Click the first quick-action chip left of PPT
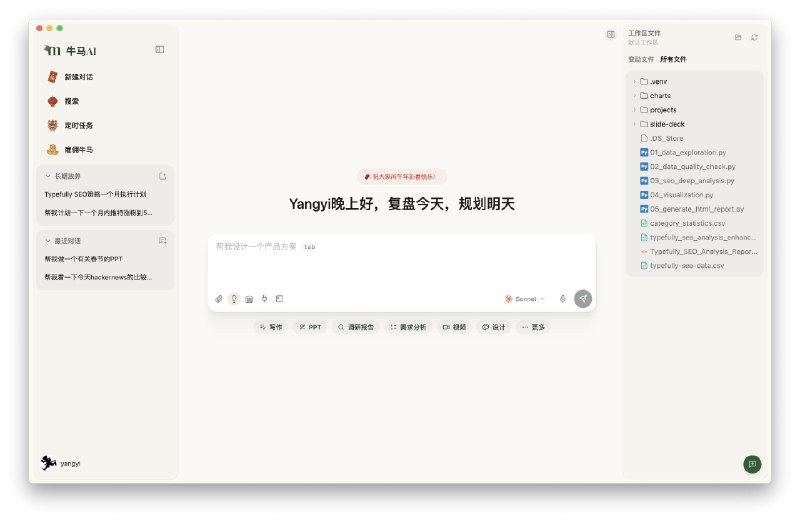Screen dimensions: 800x521 pos(271,327)
